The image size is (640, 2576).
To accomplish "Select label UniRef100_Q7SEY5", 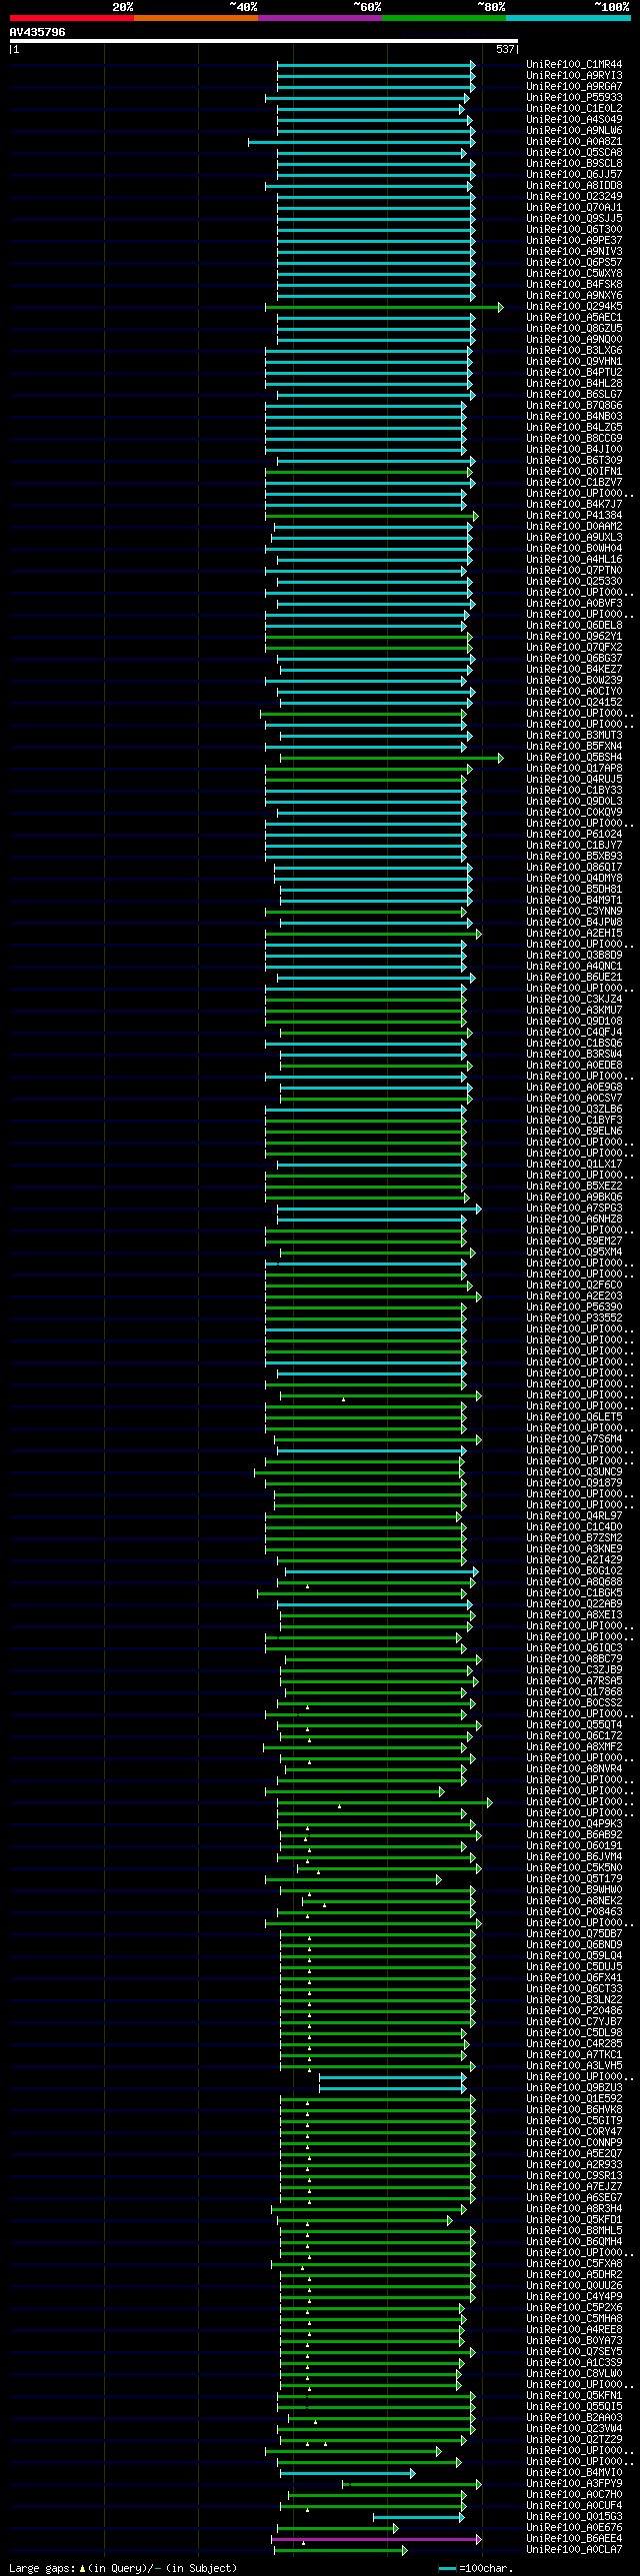I will point(574,2352).
